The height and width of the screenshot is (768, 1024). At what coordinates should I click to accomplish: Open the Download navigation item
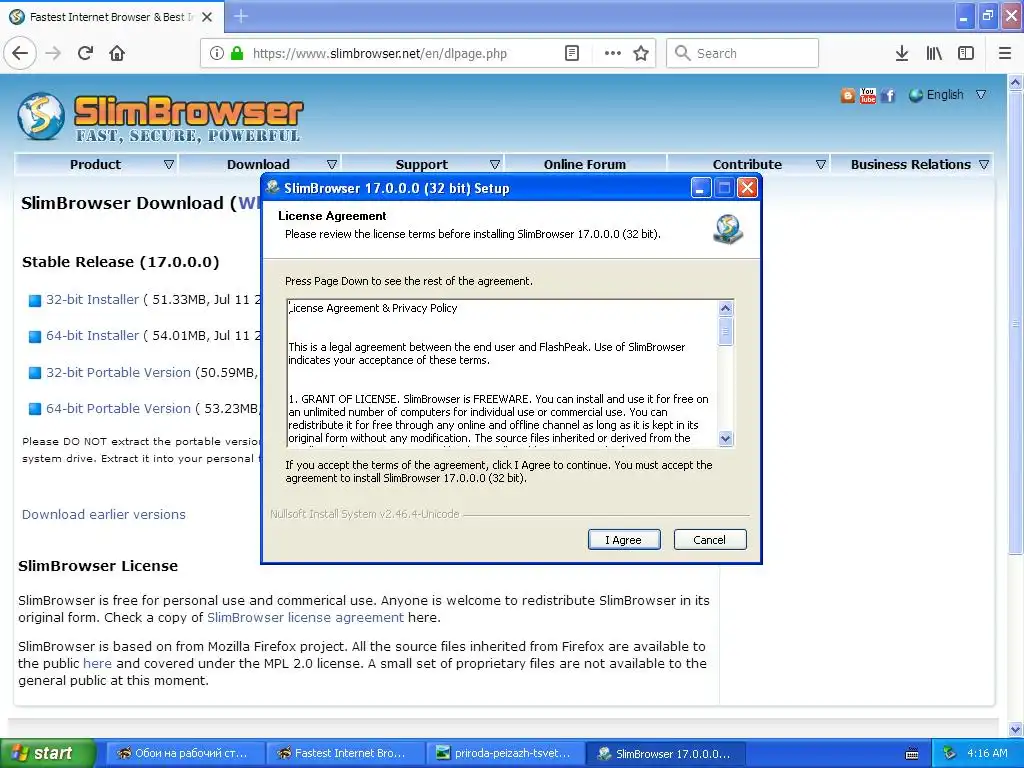point(258,165)
